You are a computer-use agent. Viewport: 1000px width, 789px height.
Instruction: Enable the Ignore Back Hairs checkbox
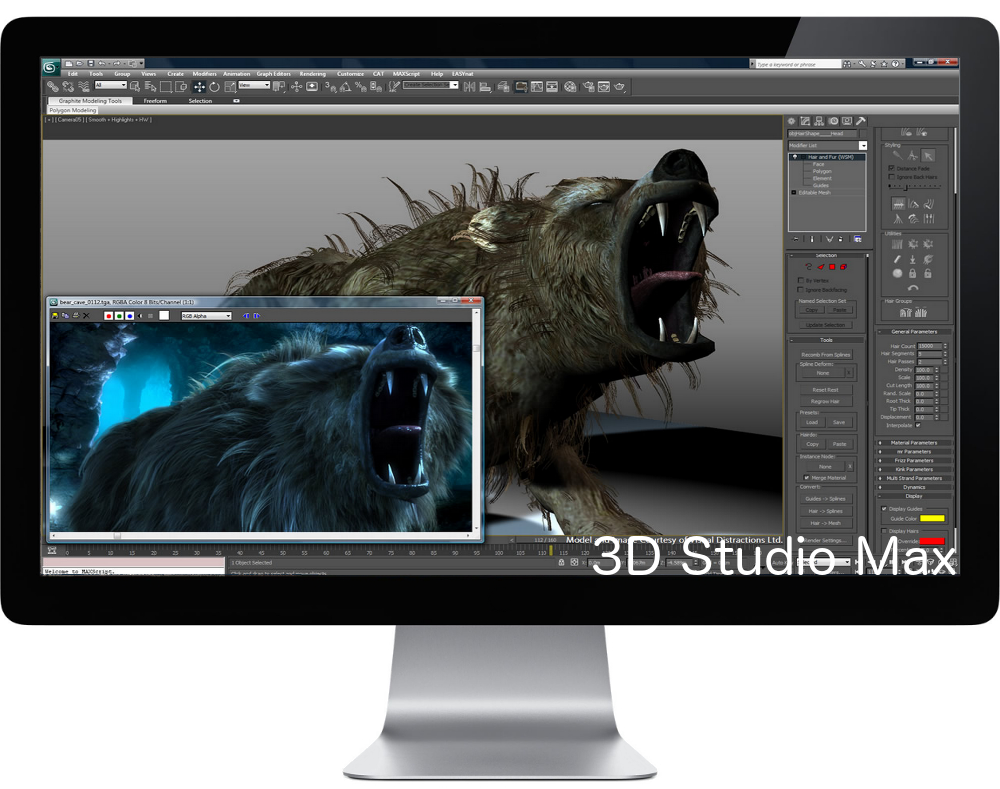pyautogui.click(x=892, y=177)
